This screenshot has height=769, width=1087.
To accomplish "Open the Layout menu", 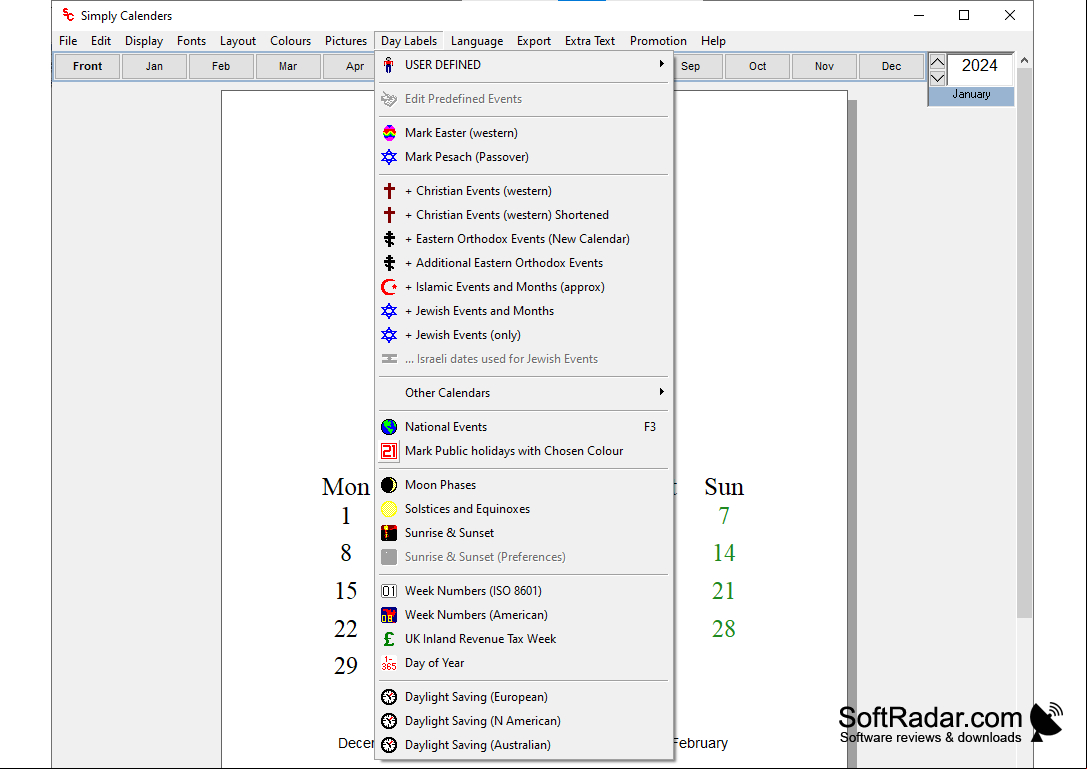I will pyautogui.click(x=238, y=41).
